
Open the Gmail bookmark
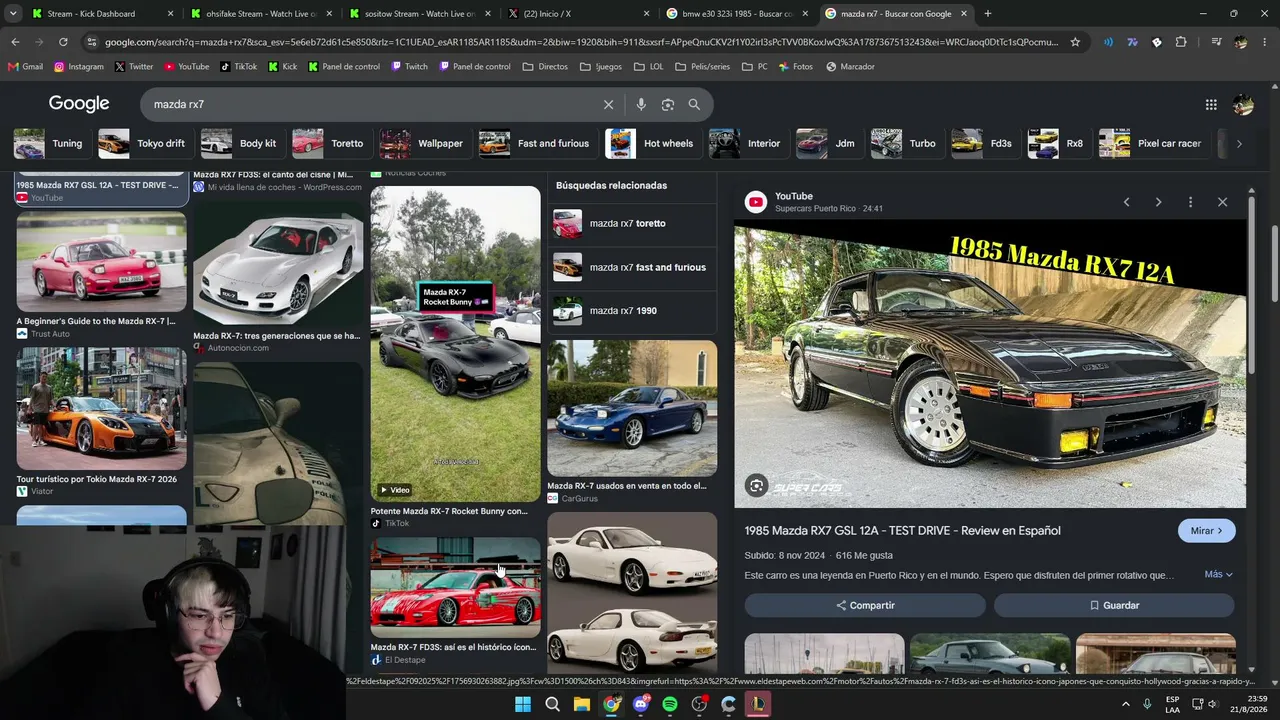point(25,67)
